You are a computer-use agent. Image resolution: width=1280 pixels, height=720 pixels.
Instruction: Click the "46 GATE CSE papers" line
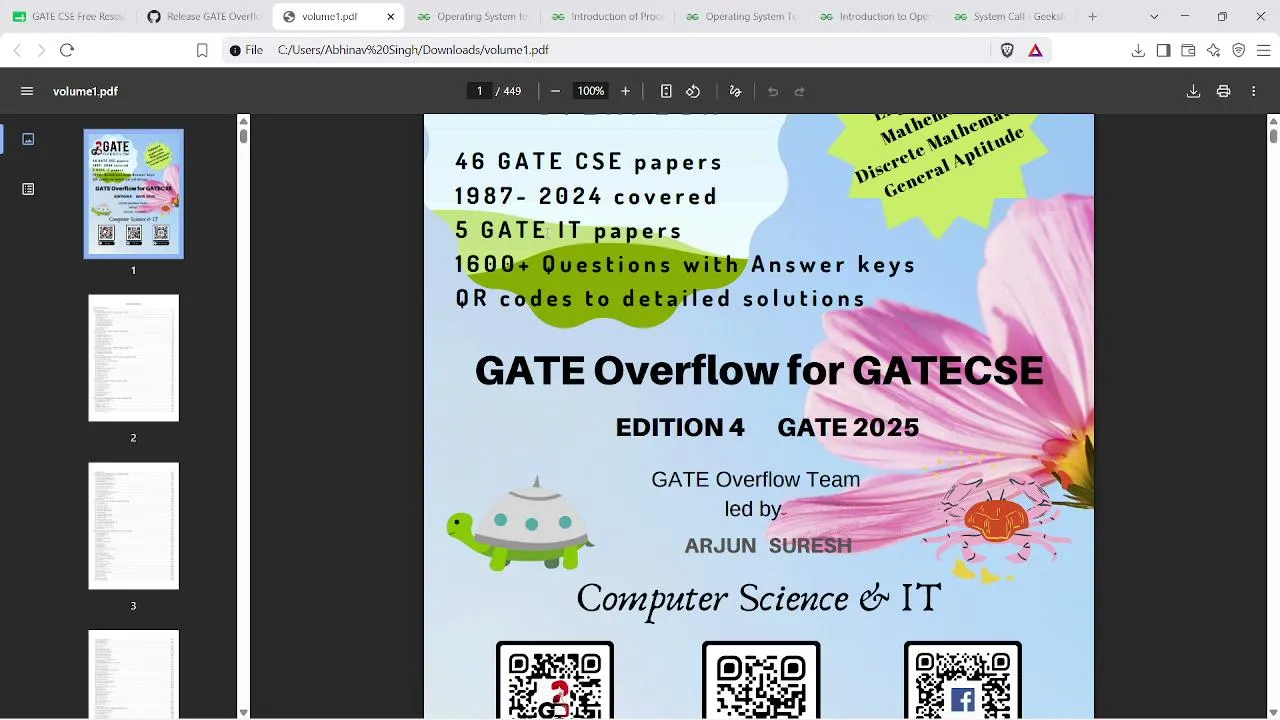[588, 162]
